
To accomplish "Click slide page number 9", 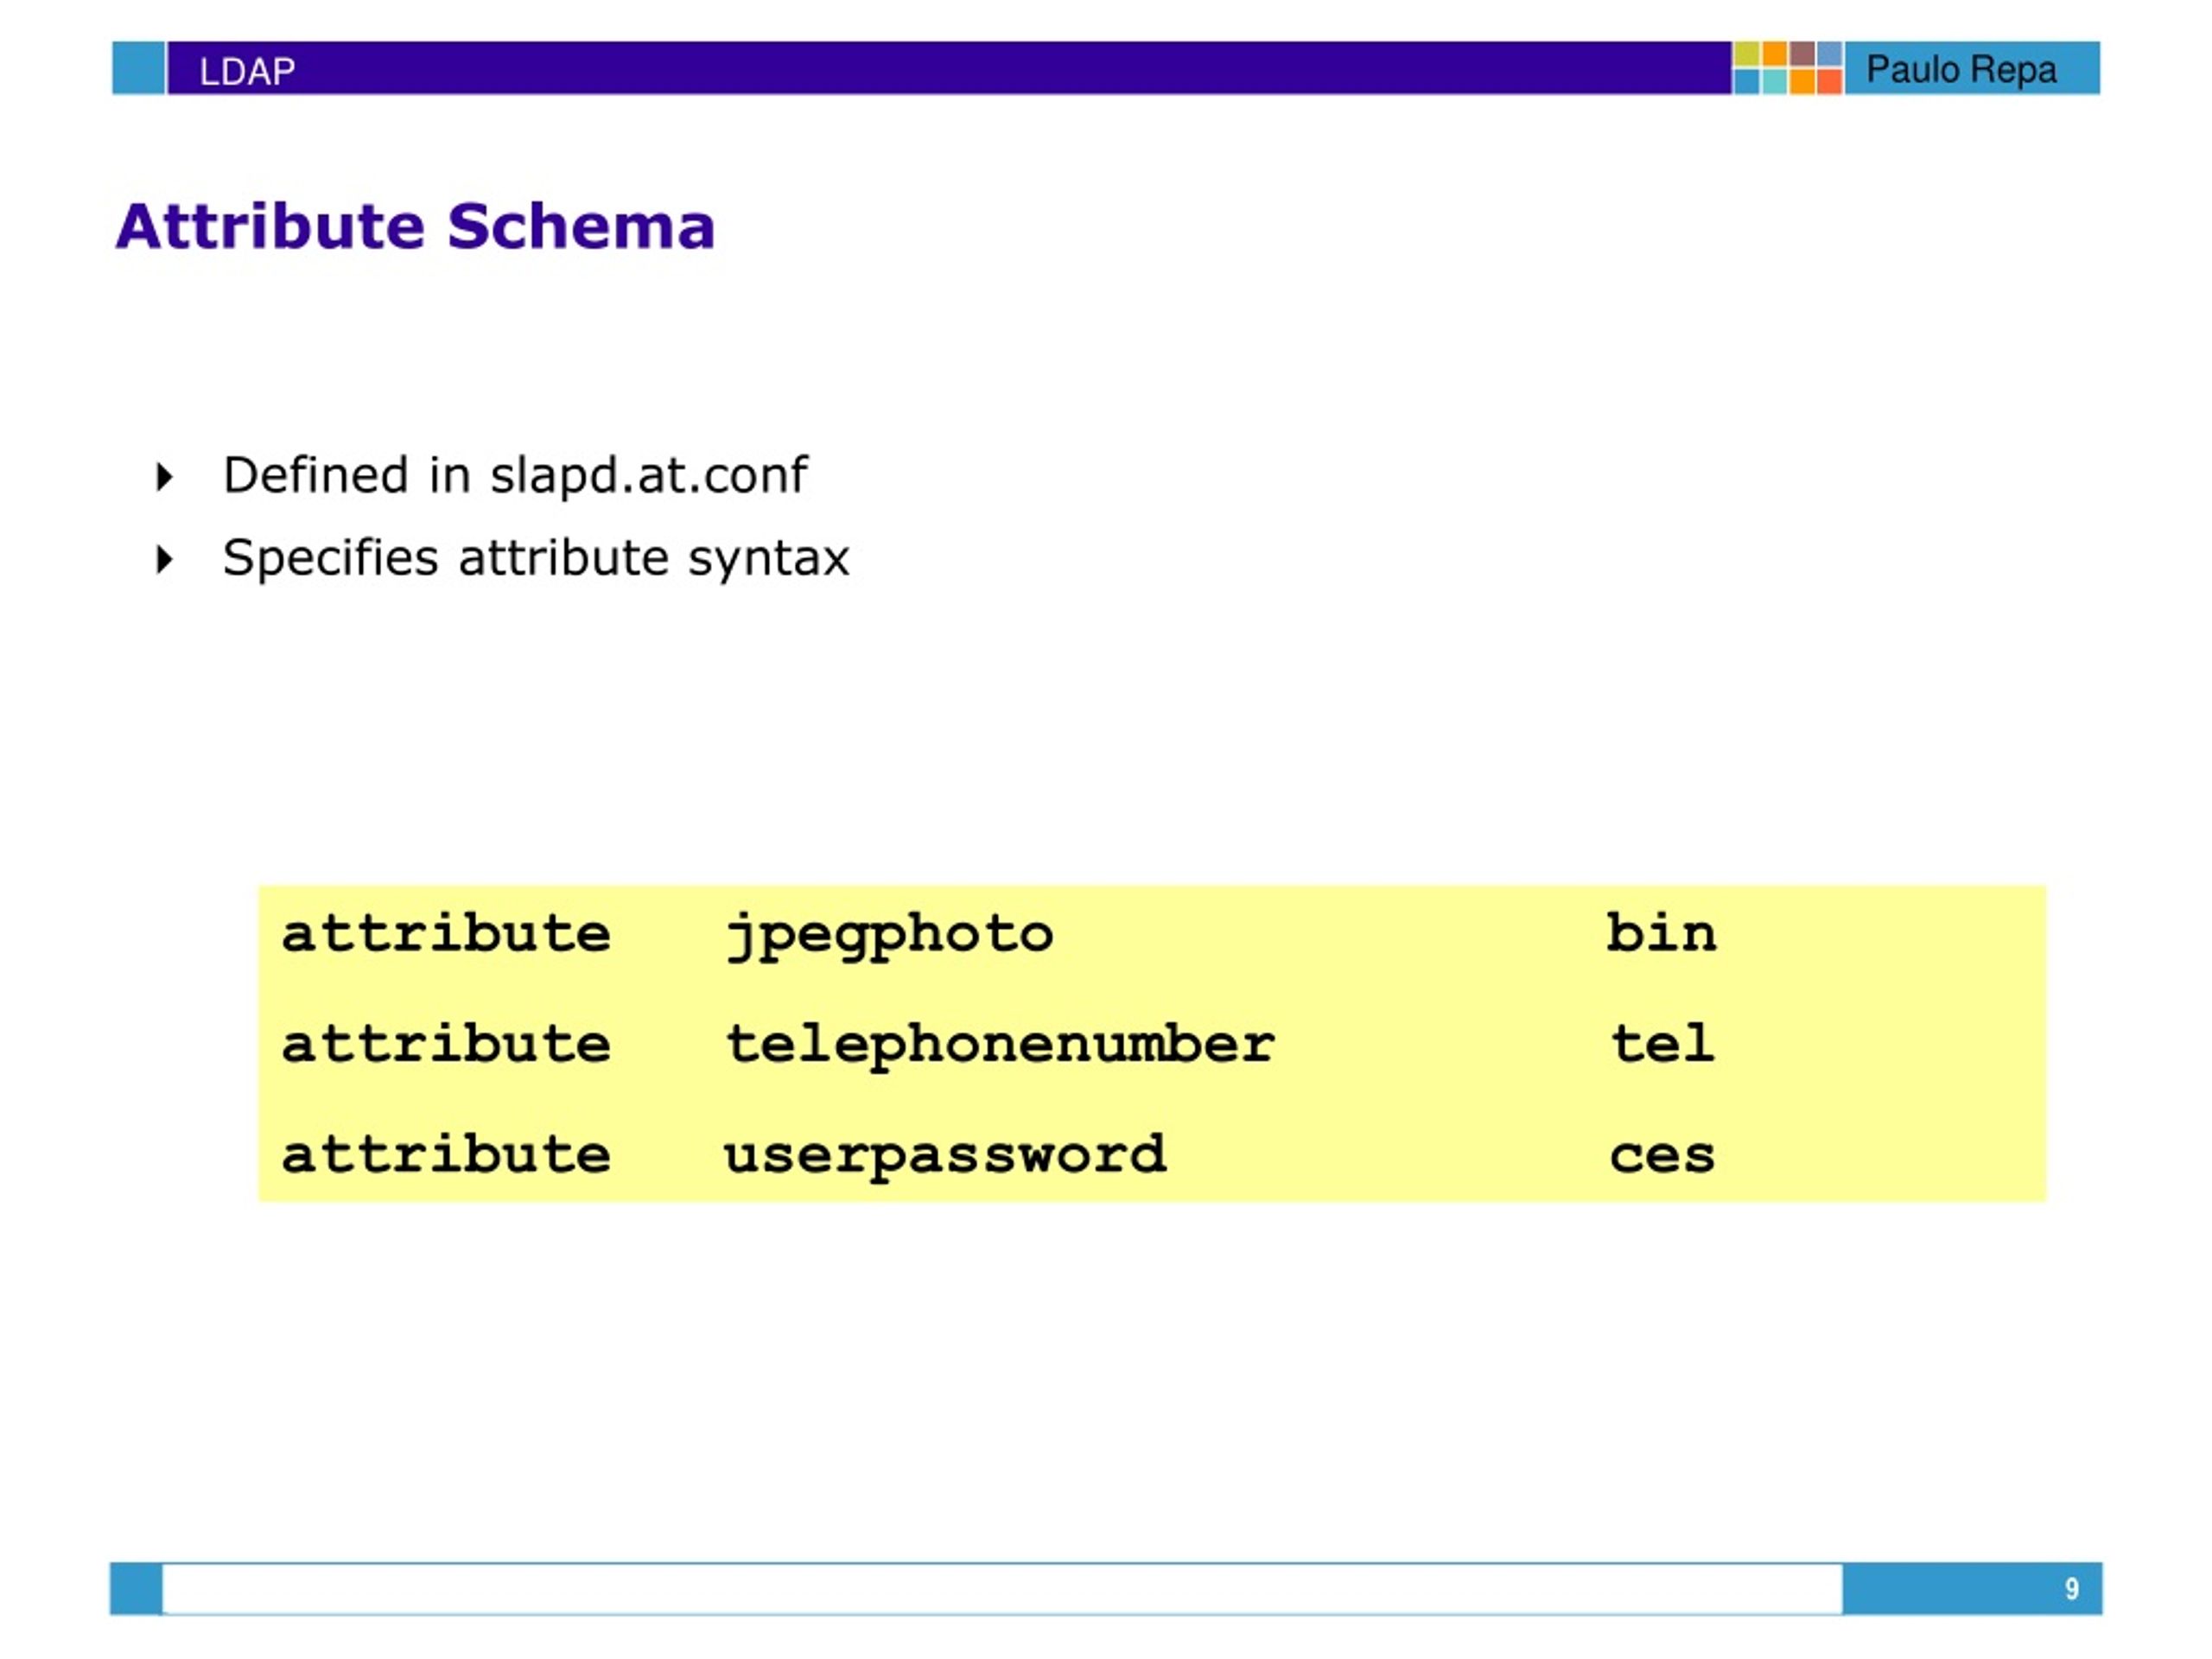I will click(2071, 1588).
